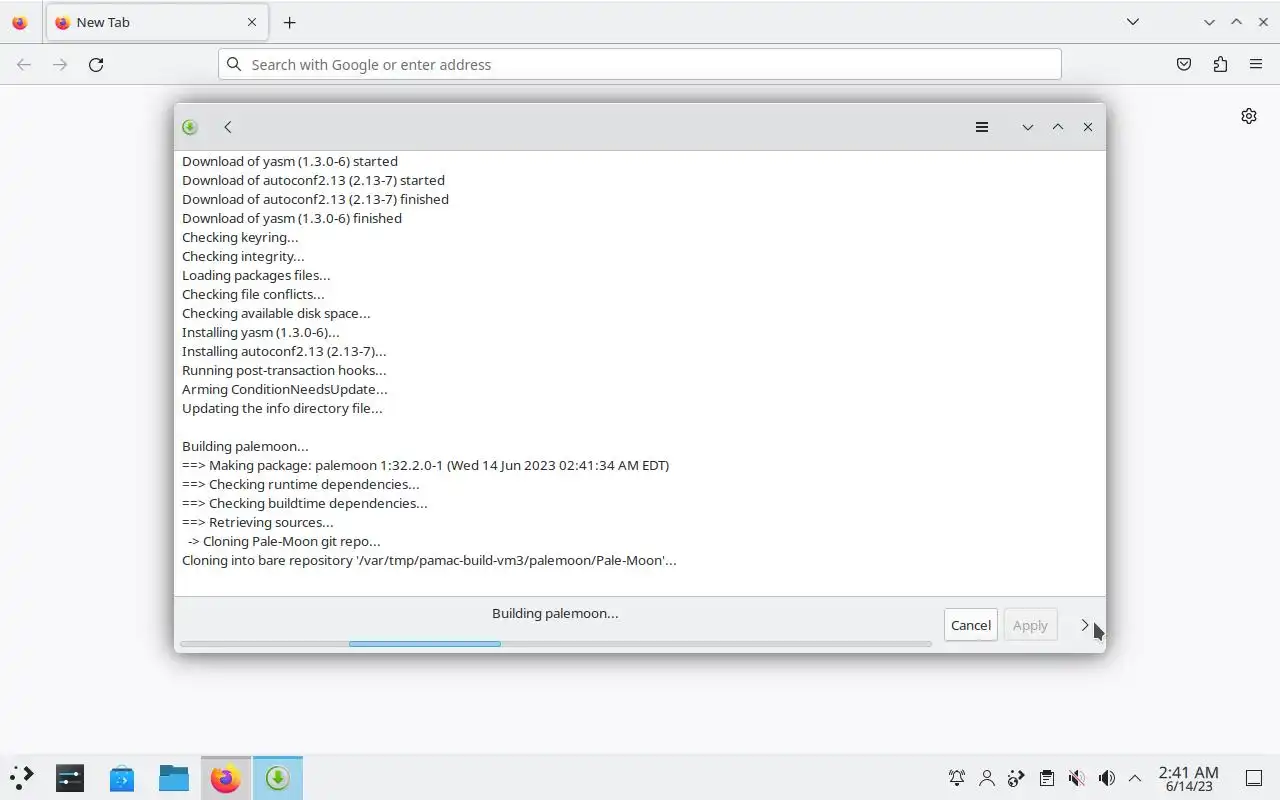Save to Pocket icon in Firefox toolbar
This screenshot has height=800, width=1280.
point(1184,64)
